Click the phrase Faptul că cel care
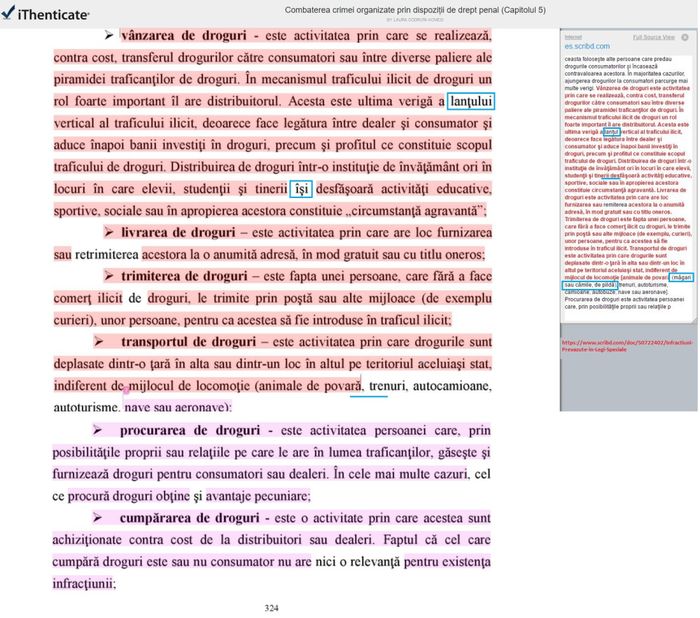 [x=437, y=540]
